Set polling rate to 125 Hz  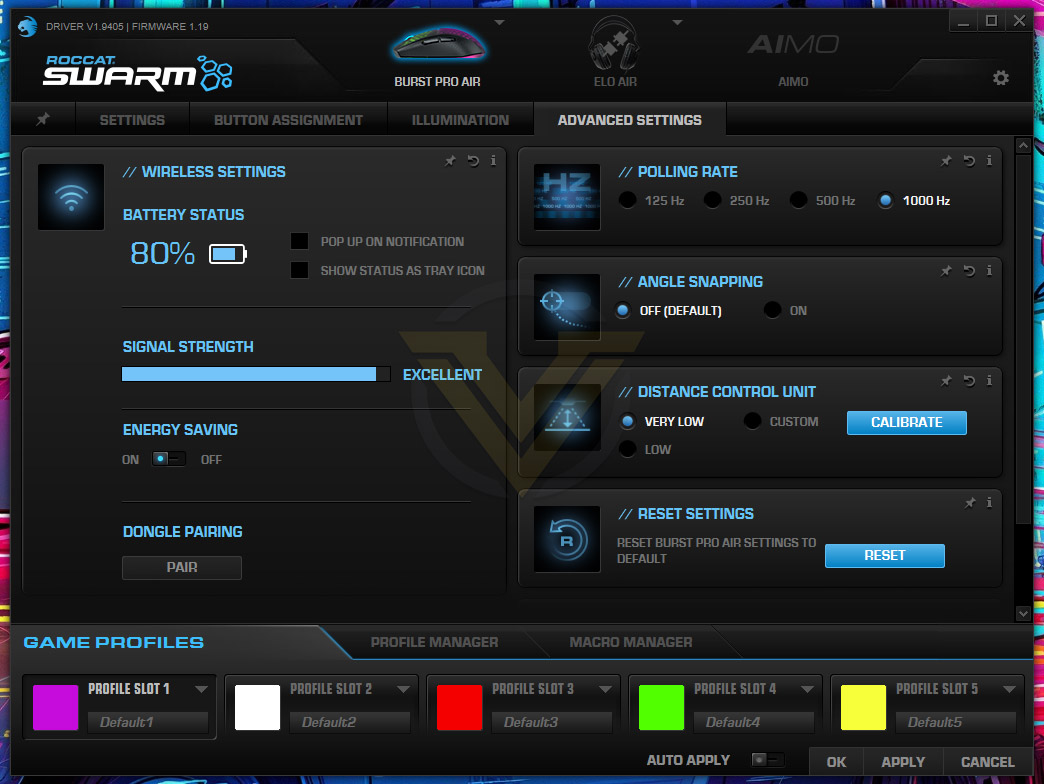pos(627,200)
